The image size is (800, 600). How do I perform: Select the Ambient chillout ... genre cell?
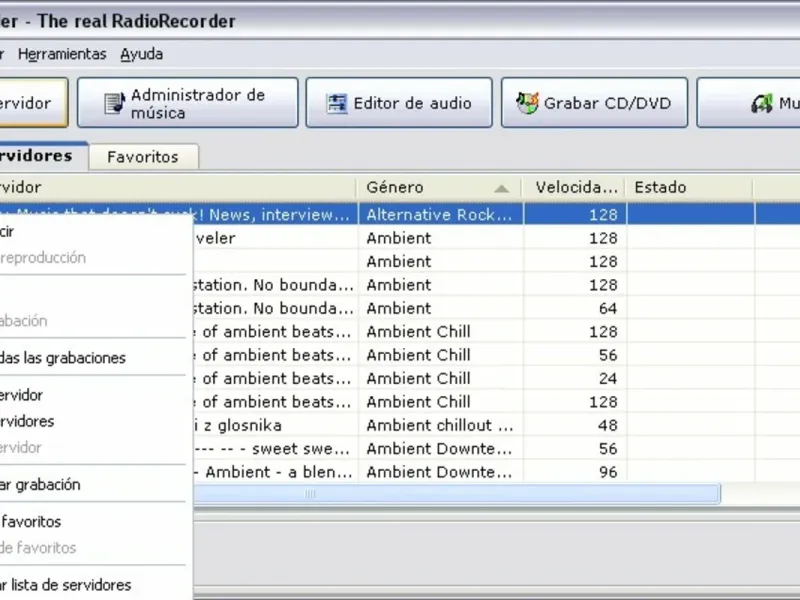440,425
